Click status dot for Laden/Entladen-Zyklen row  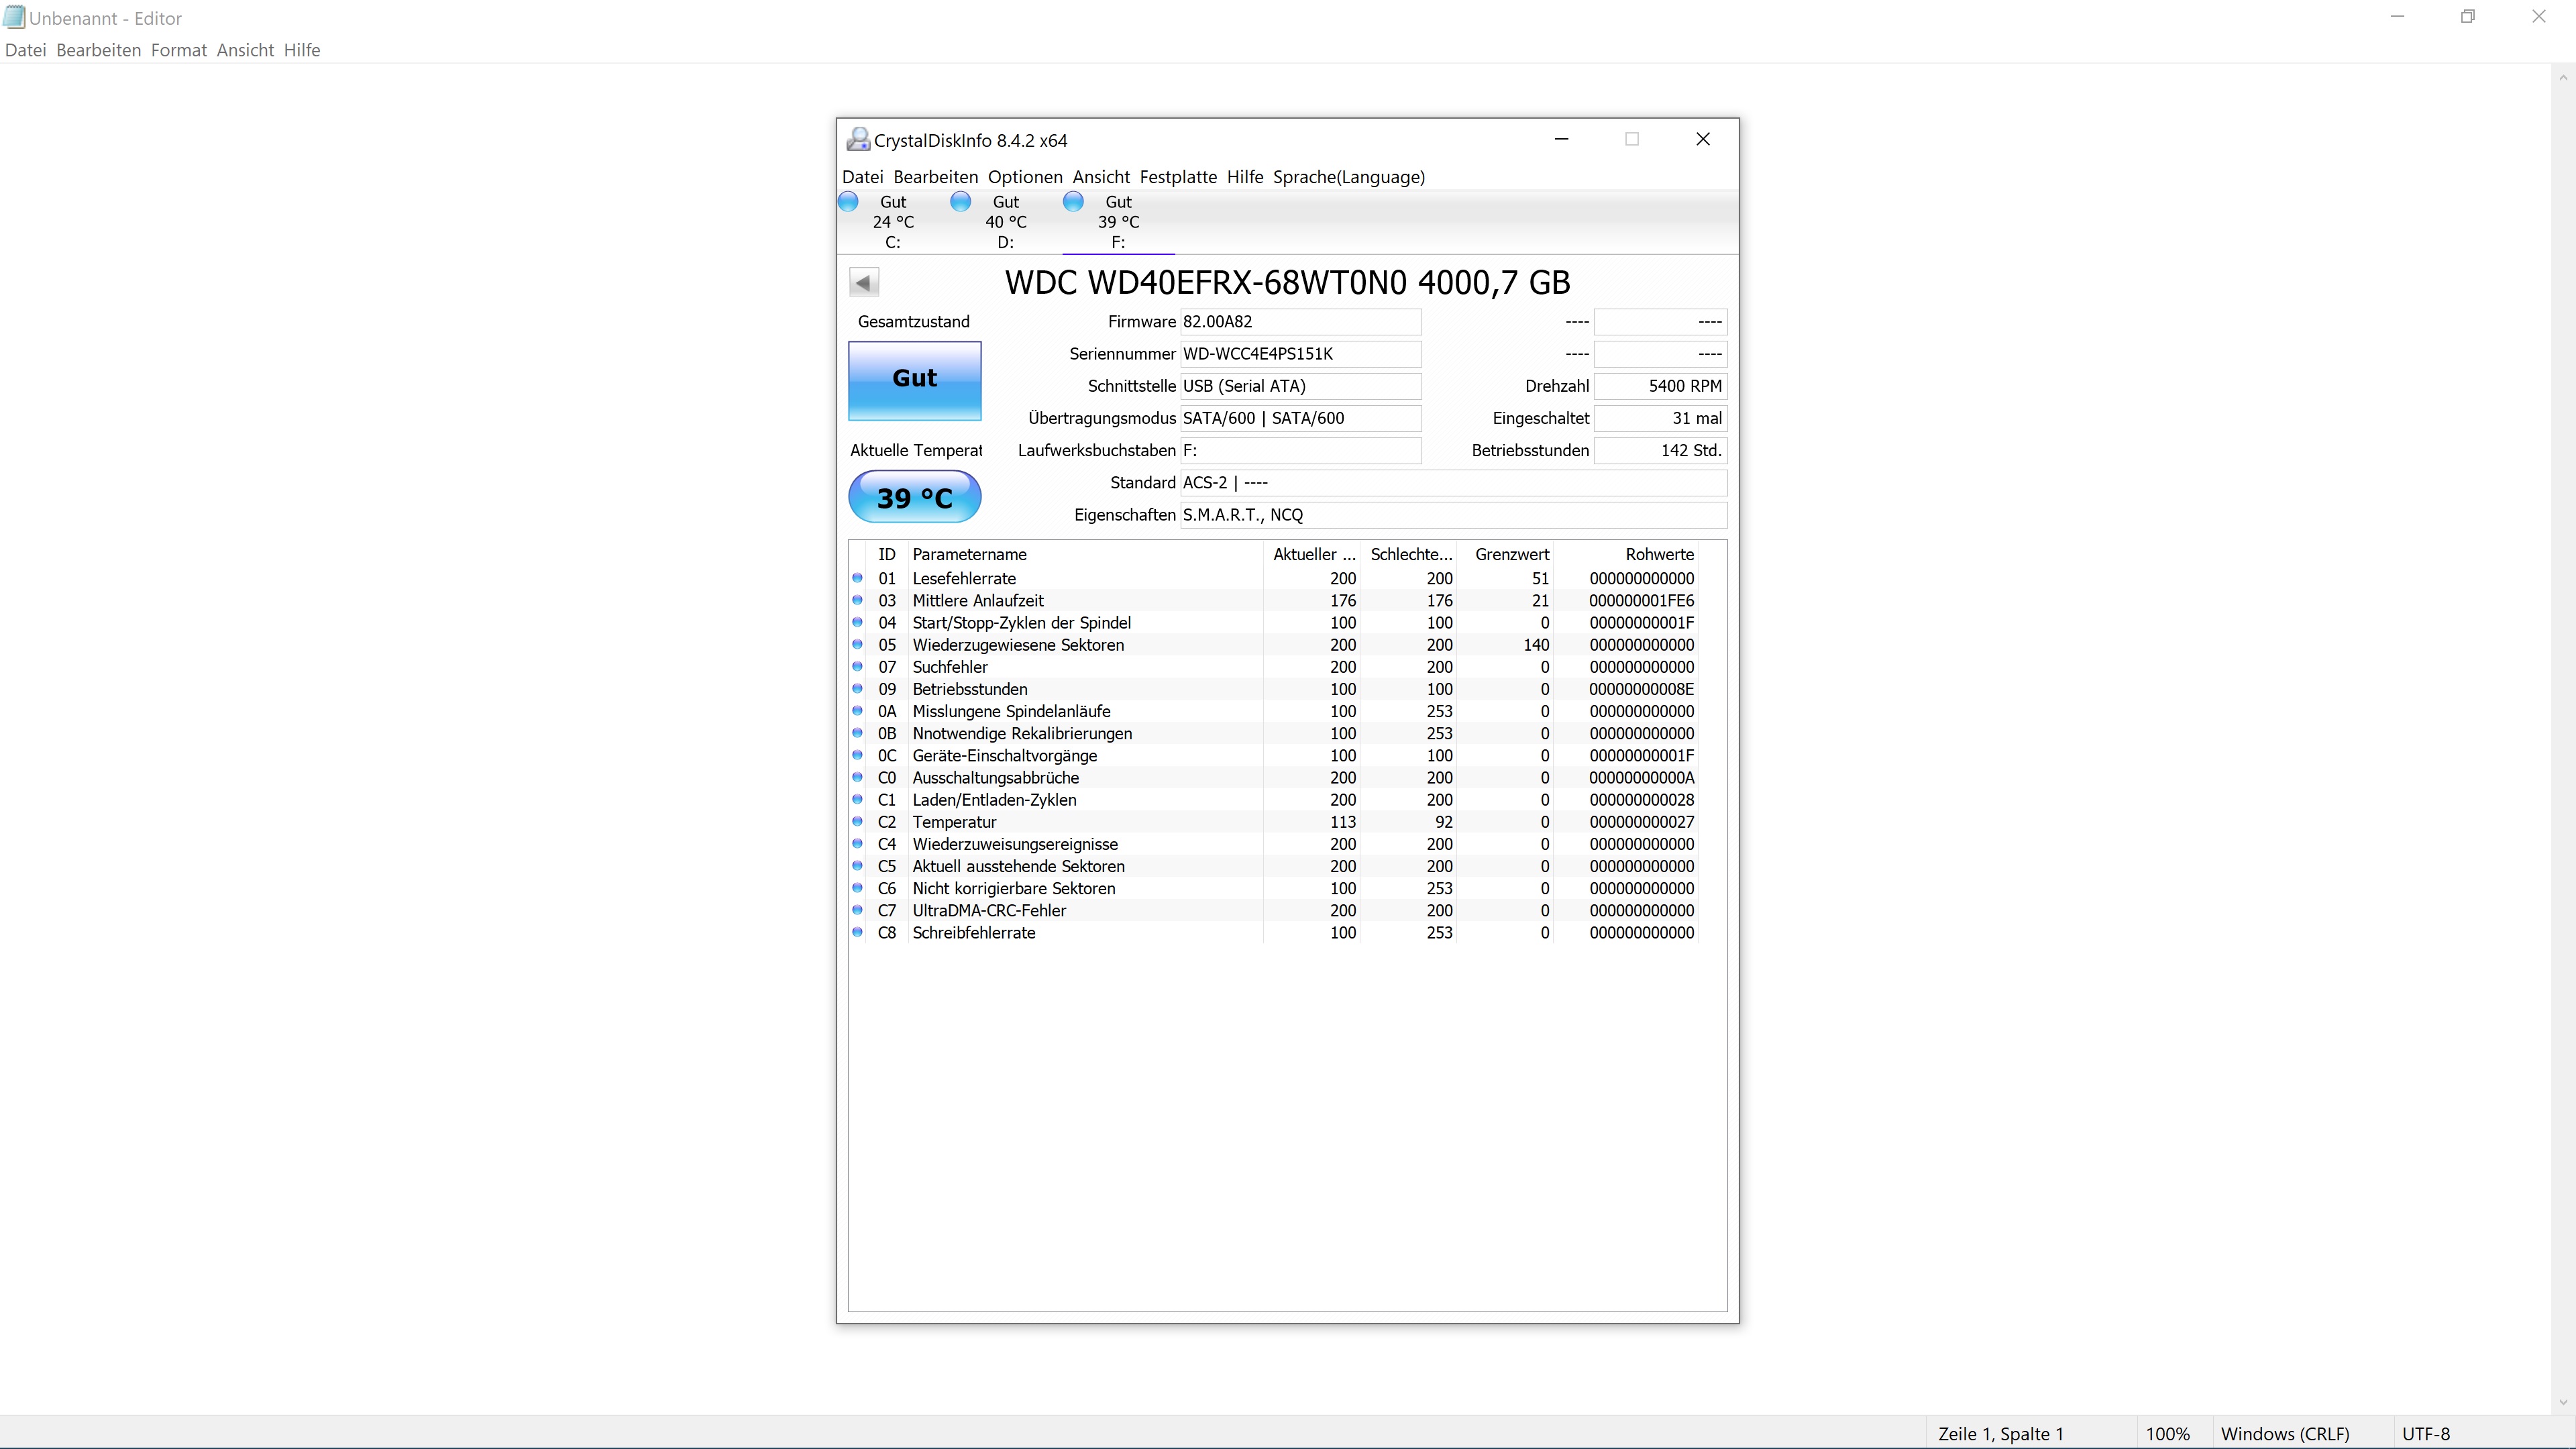coord(857,799)
